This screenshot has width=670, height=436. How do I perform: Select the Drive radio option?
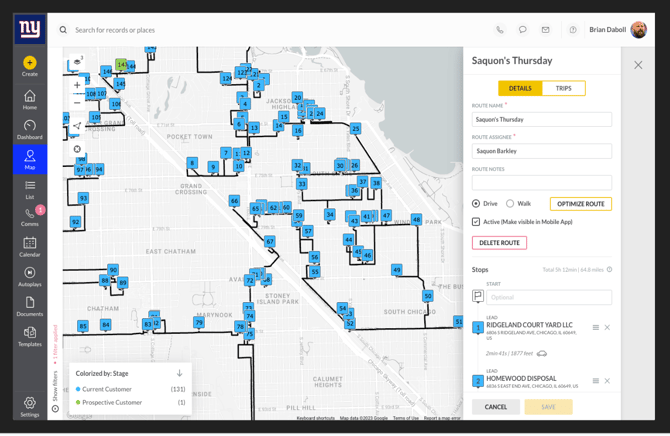tap(476, 203)
